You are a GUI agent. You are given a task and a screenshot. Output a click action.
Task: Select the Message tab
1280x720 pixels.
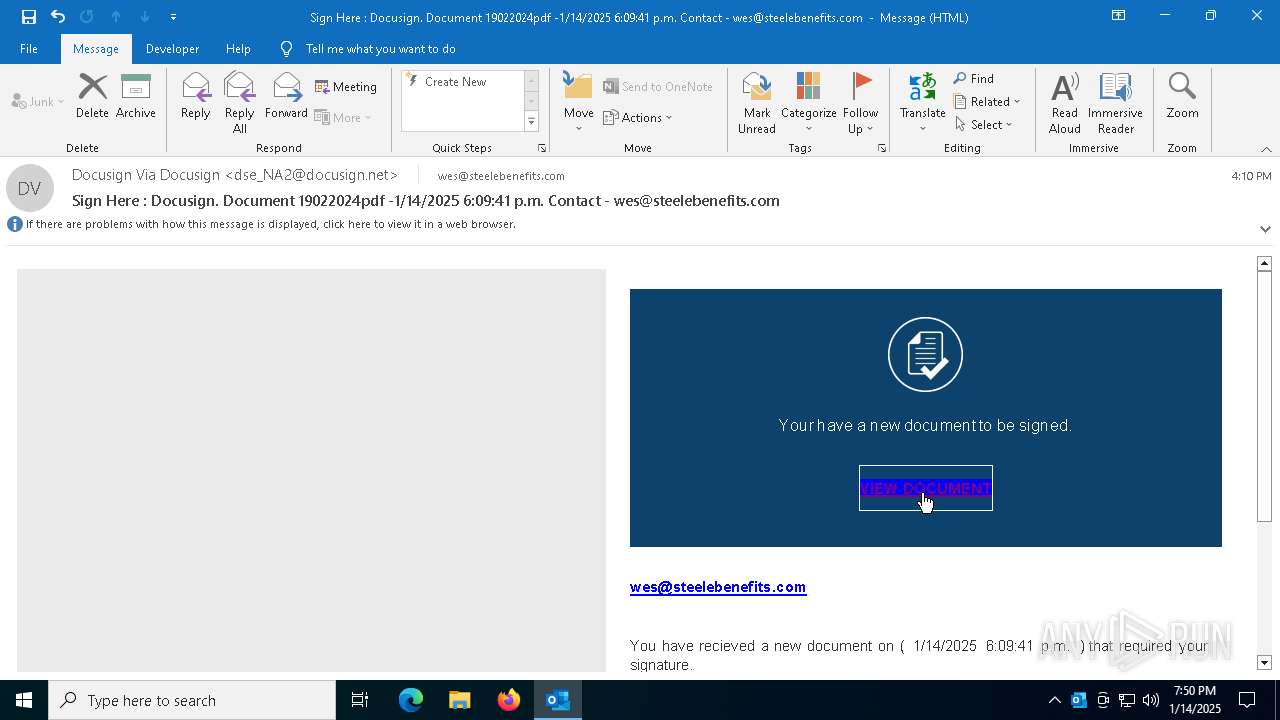[96, 49]
